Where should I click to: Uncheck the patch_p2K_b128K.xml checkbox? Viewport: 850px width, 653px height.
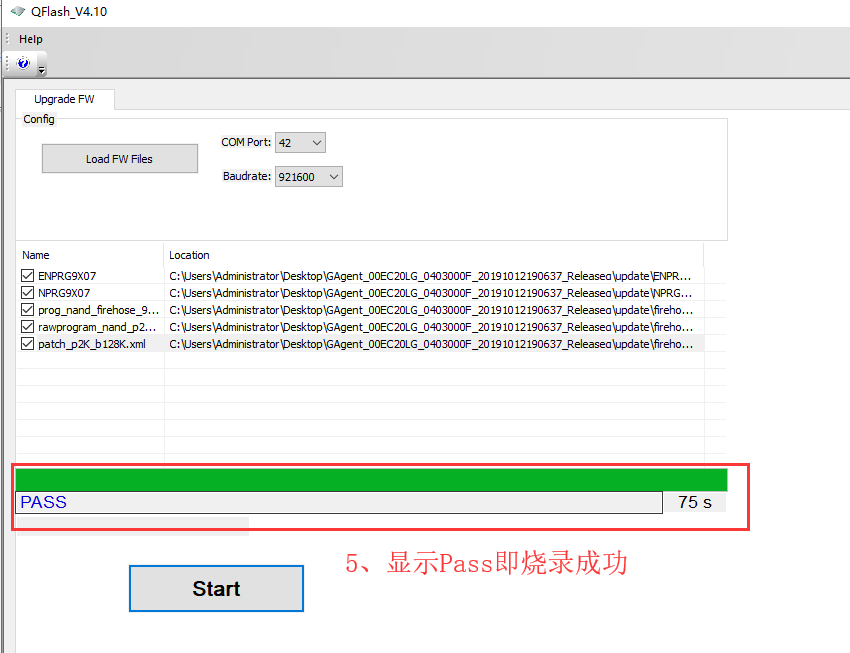point(28,344)
